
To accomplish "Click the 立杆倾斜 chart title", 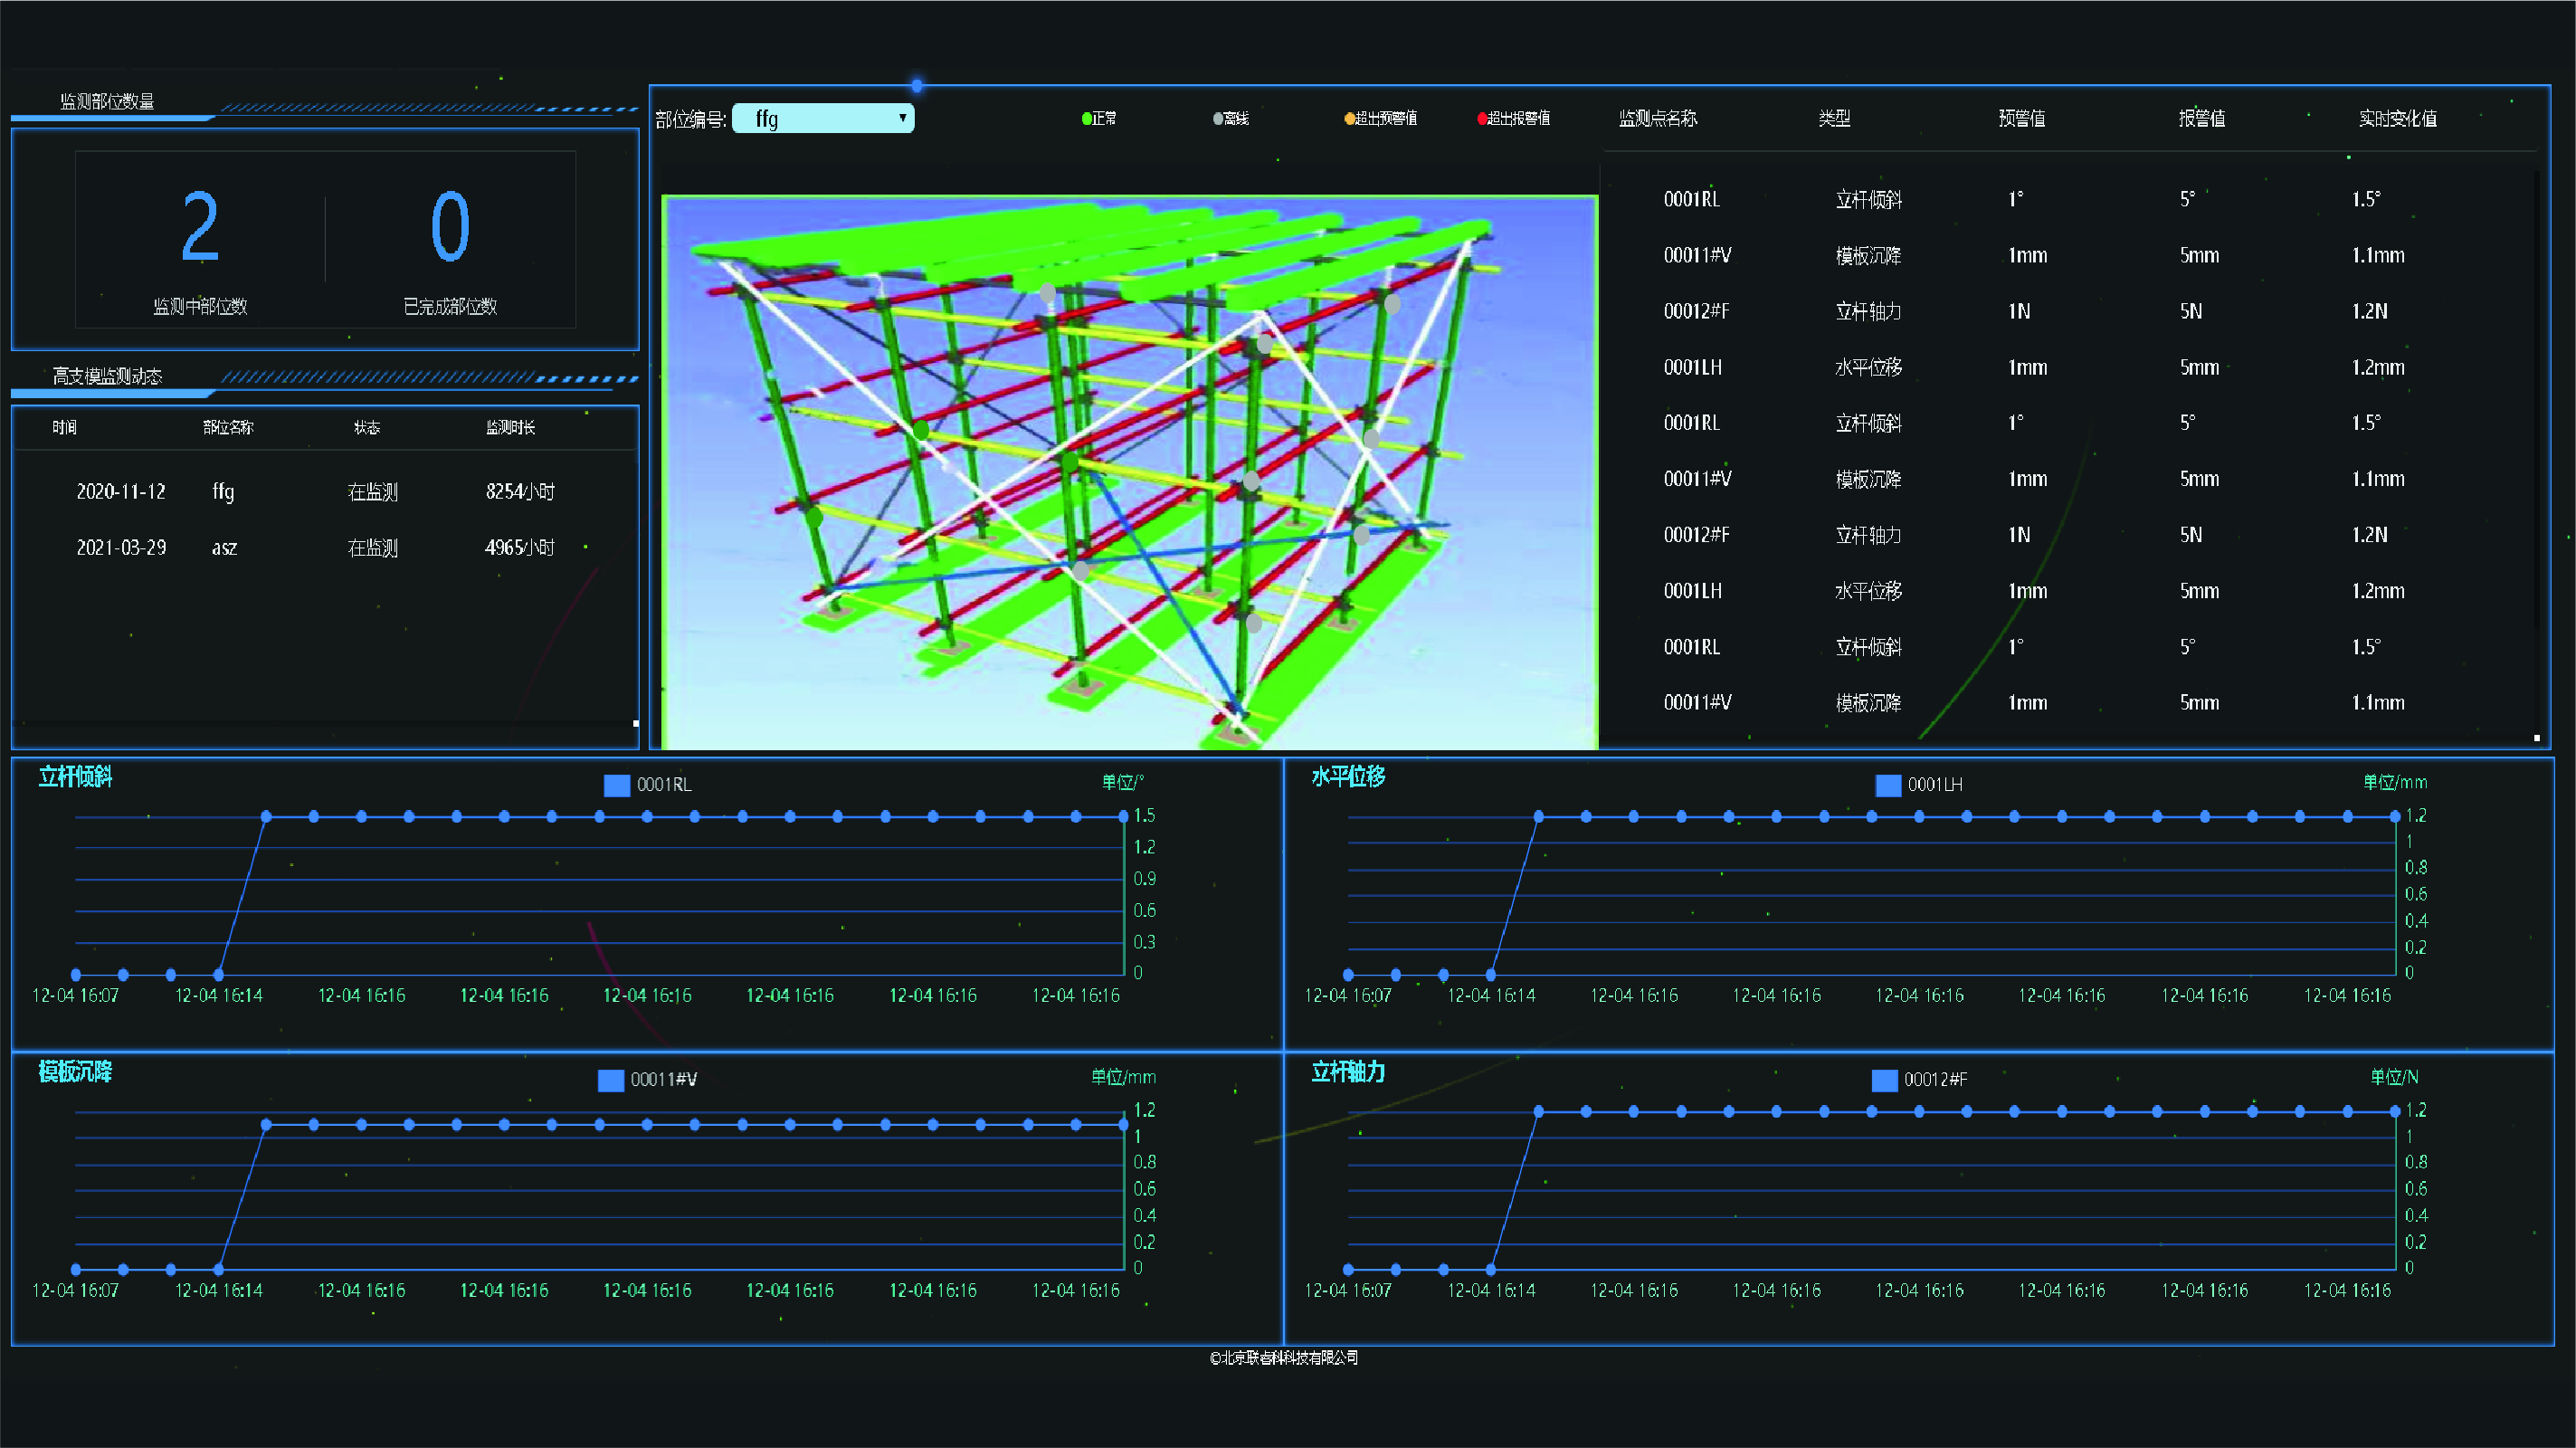I will coord(75,777).
